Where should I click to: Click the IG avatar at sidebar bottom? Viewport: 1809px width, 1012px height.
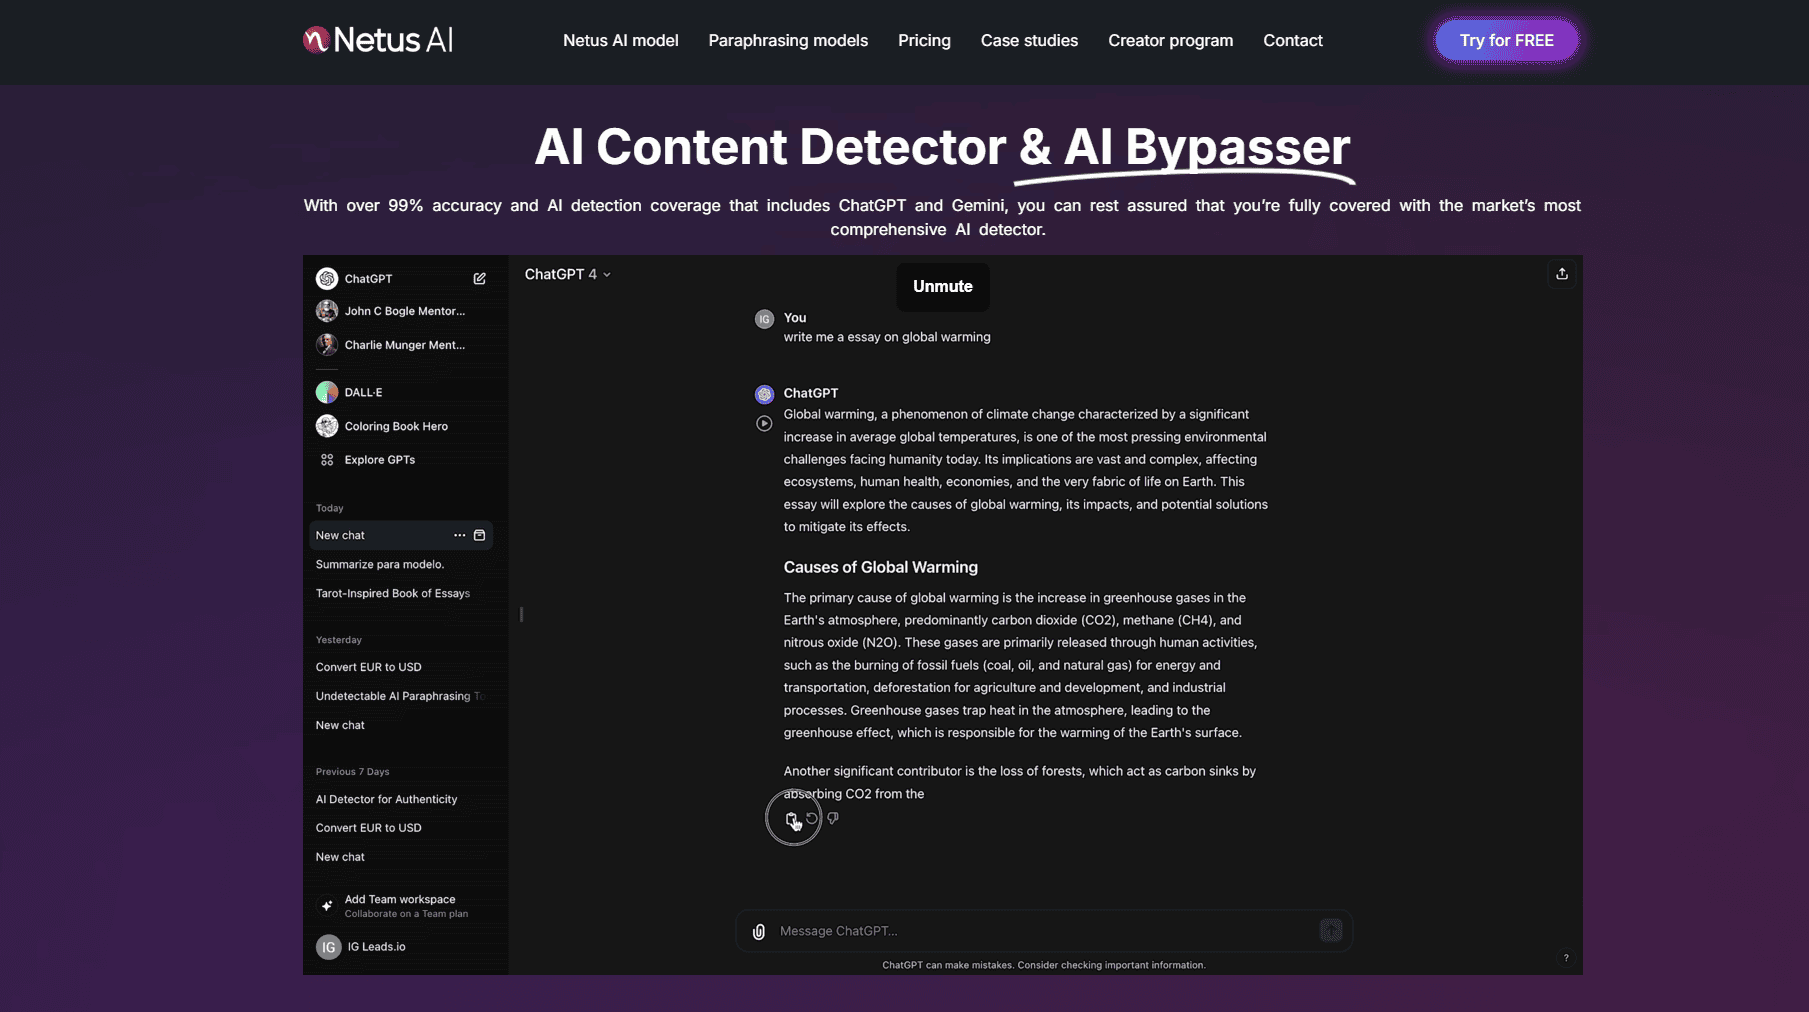tap(329, 947)
